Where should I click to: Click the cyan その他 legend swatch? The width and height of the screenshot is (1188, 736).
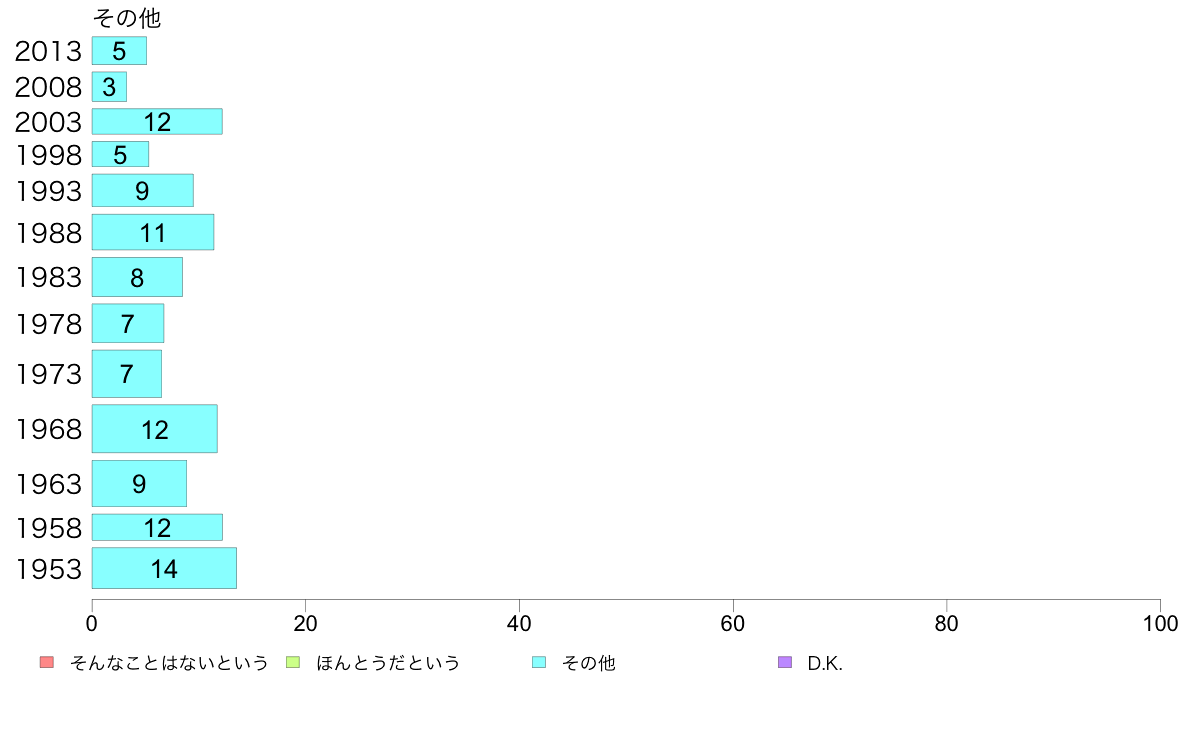click(x=539, y=662)
